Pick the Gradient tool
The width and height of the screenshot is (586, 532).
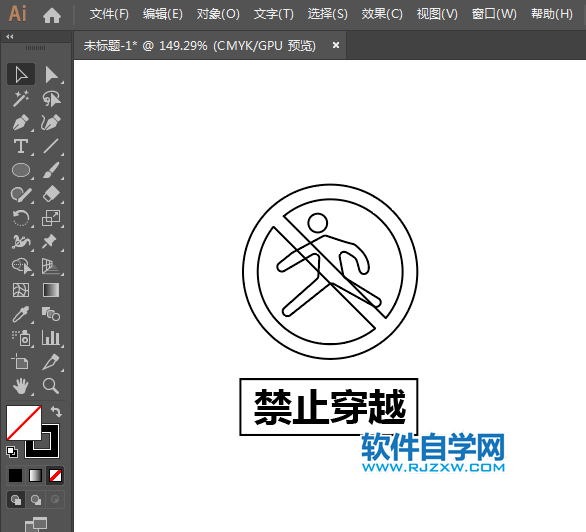tap(51, 290)
